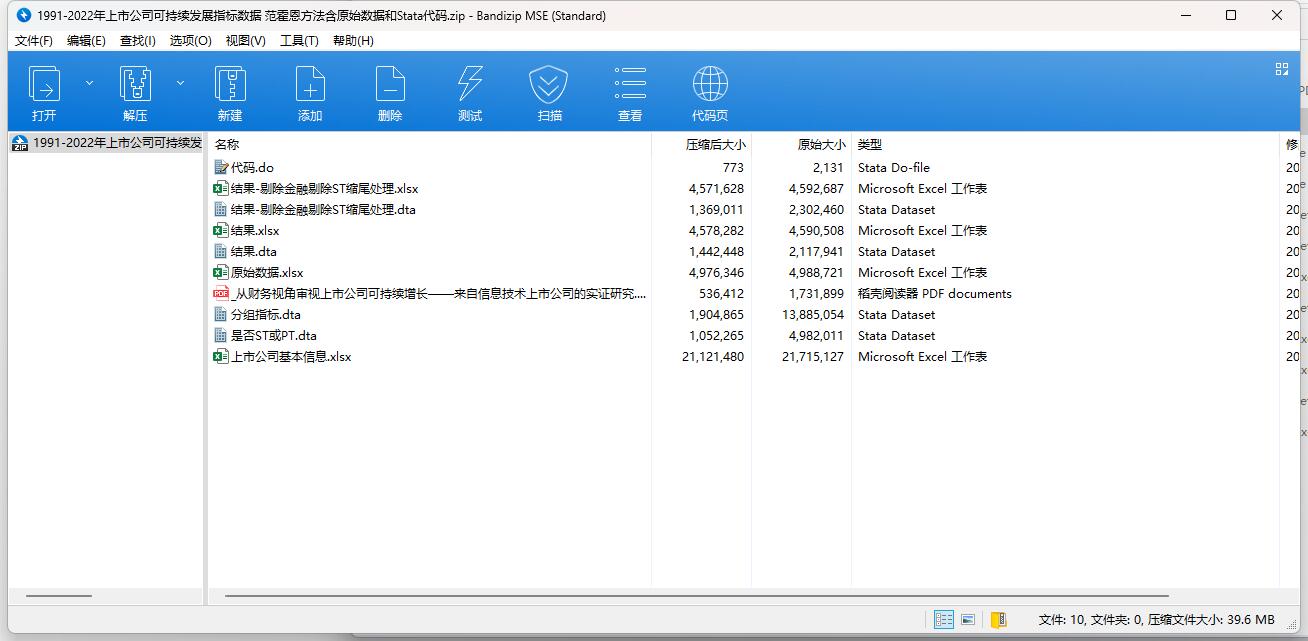Click the 代码页 (Code page) globe icon
This screenshot has height=641, width=1308.
pos(710,85)
